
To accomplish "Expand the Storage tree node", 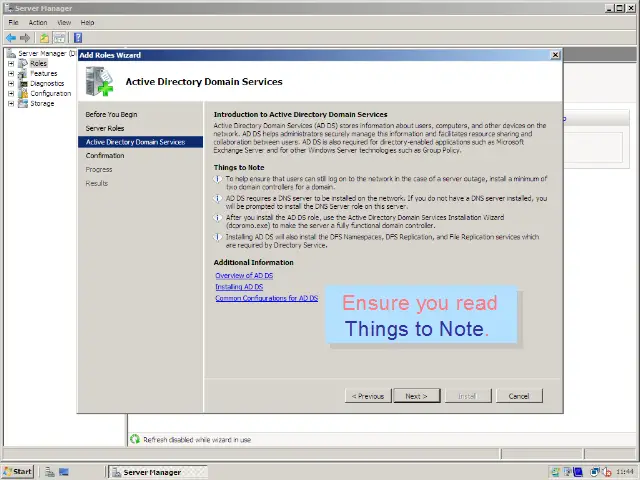I will pos(11,103).
